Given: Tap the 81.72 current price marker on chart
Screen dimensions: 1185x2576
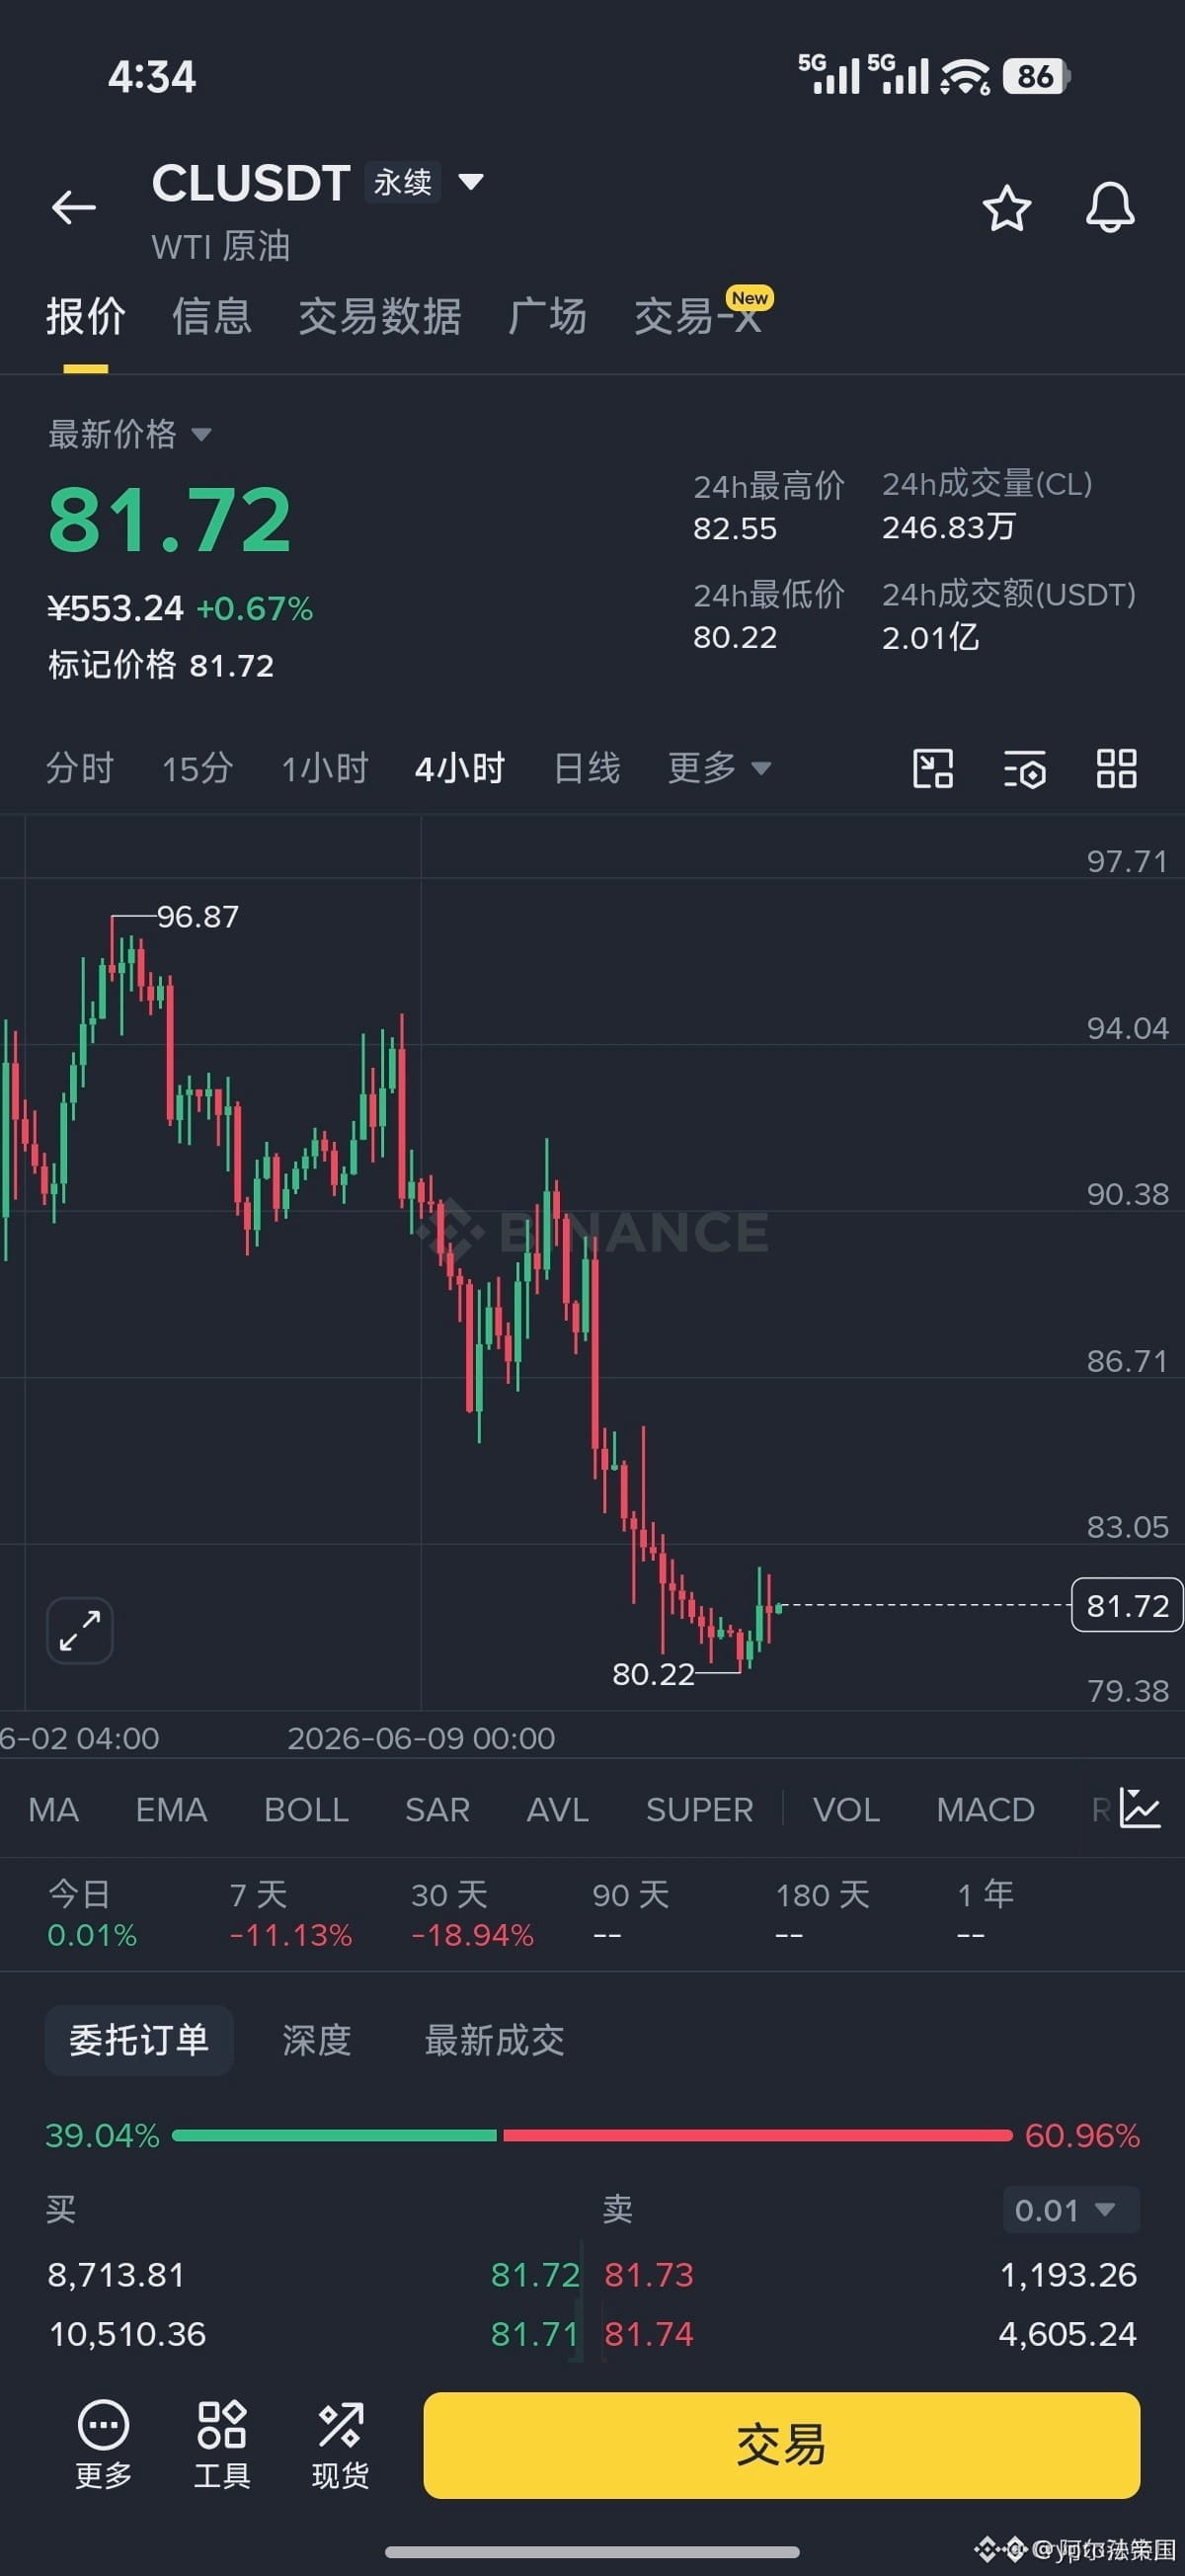Looking at the screenshot, I should (x=1126, y=1605).
